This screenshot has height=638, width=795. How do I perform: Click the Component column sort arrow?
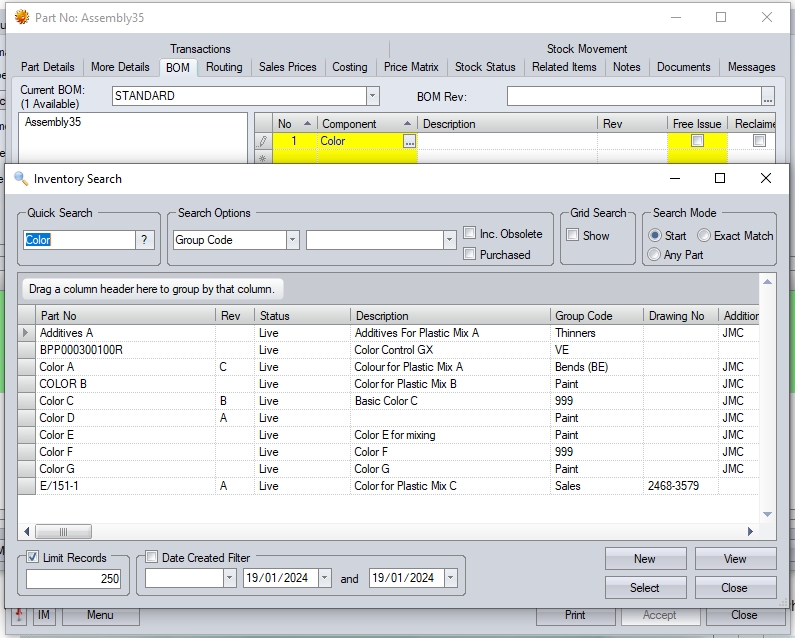[407, 124]
